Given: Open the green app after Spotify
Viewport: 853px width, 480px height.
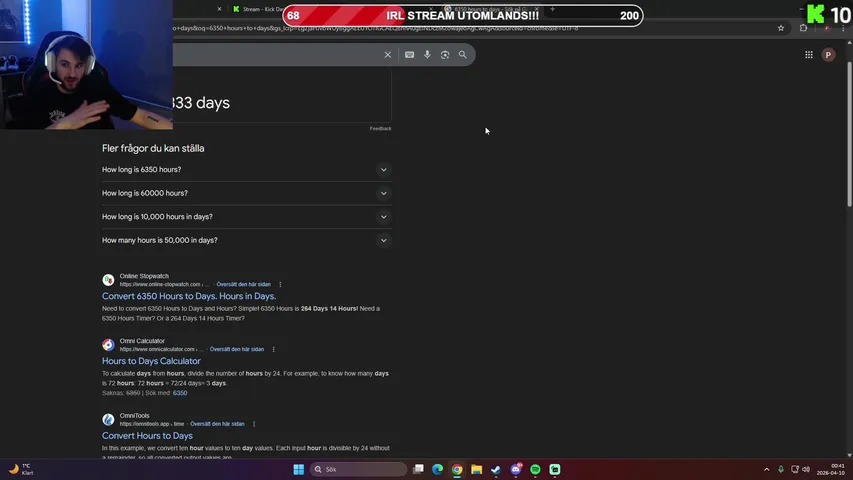Looking at the screenshot, I should pos(555,469).
